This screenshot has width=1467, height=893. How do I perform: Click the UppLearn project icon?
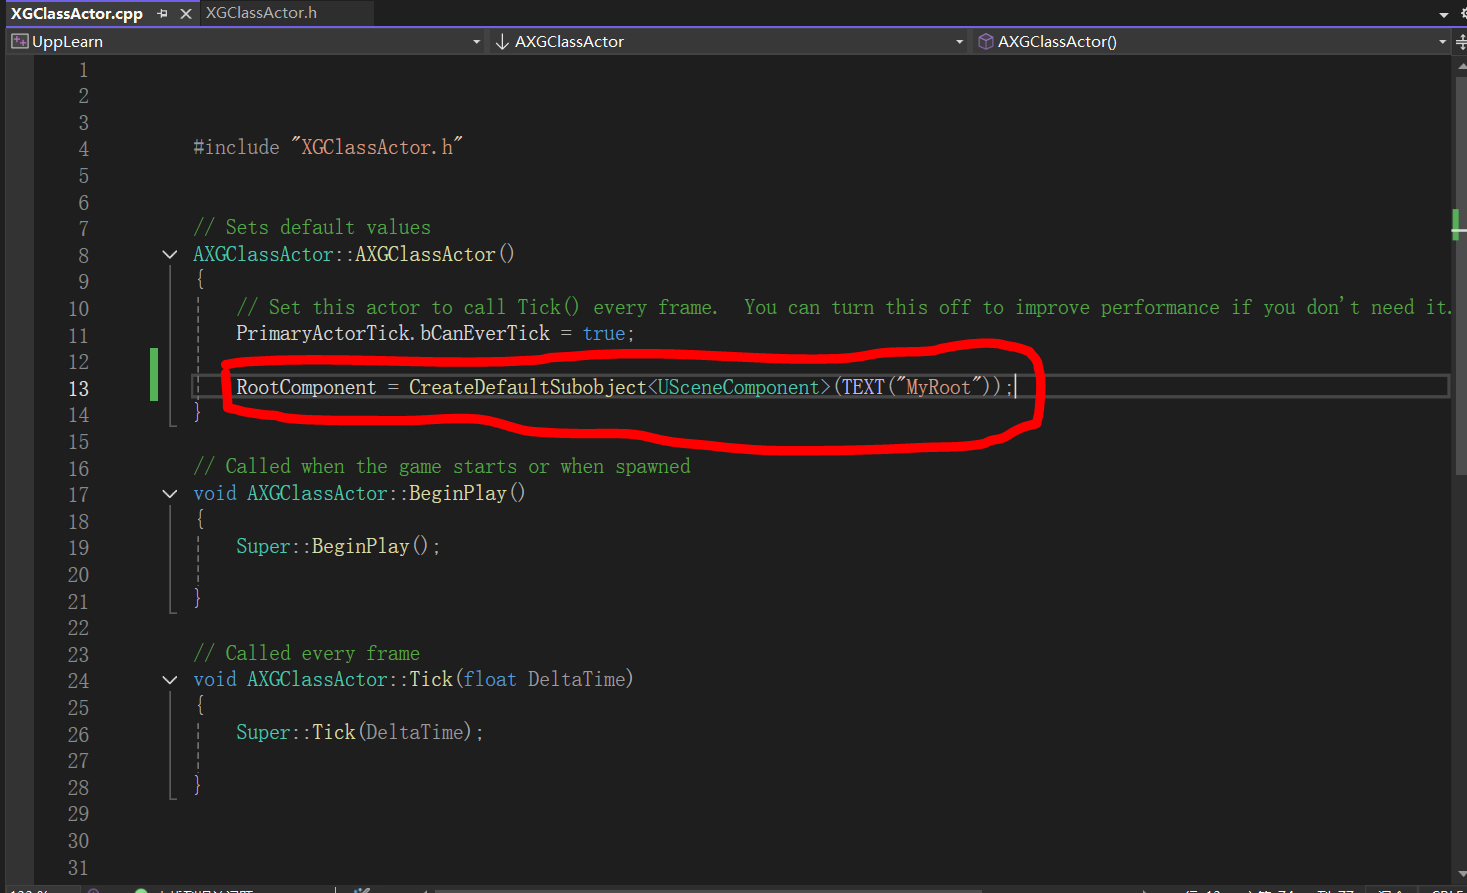(x=19, y=41)
